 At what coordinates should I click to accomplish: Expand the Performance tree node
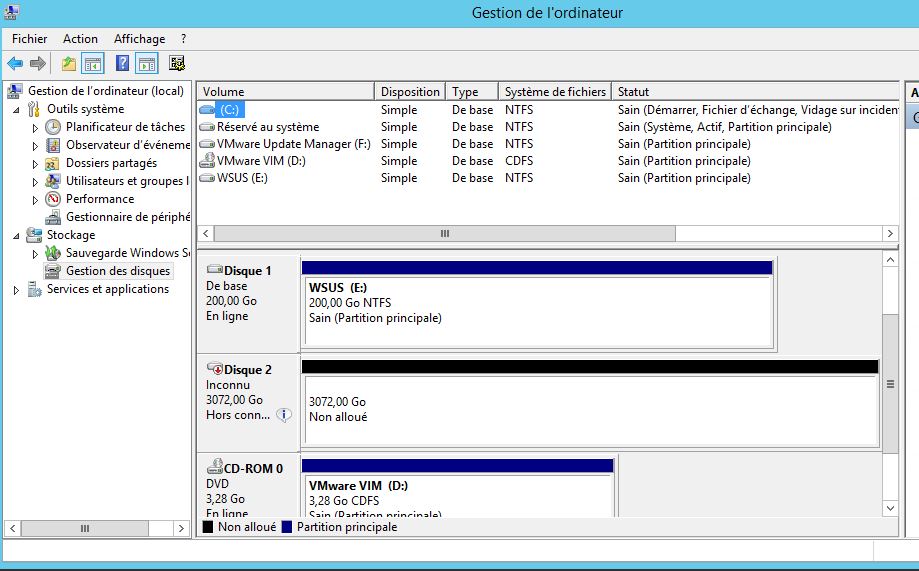tap(35, 200)
